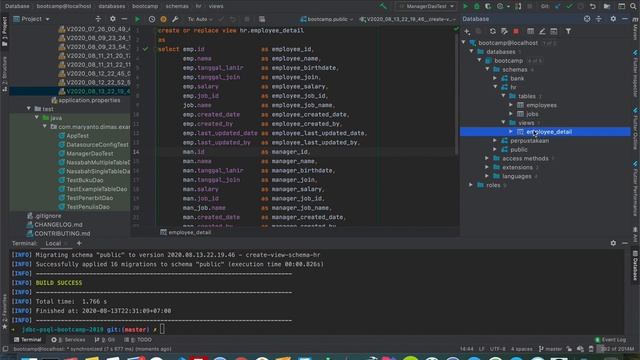The width and height of the screenshot is (640, 360).
Task: Toggle Favorites tool window side tab
Action: pos(4,312)
